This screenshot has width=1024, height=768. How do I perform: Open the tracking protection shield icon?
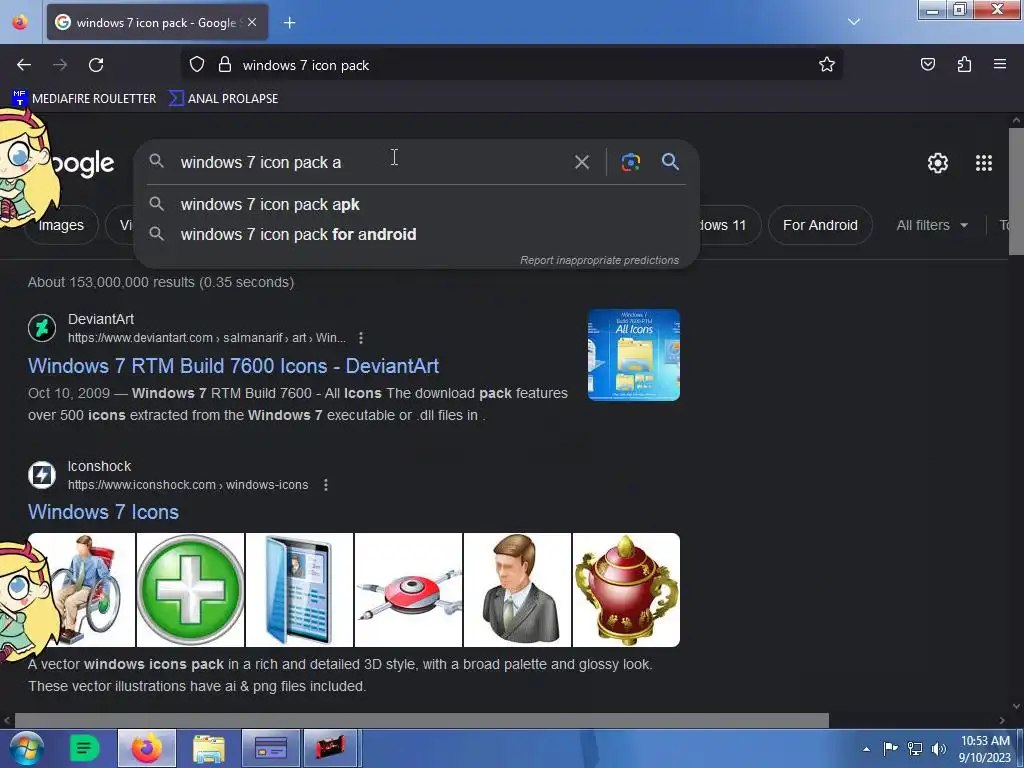197,65
